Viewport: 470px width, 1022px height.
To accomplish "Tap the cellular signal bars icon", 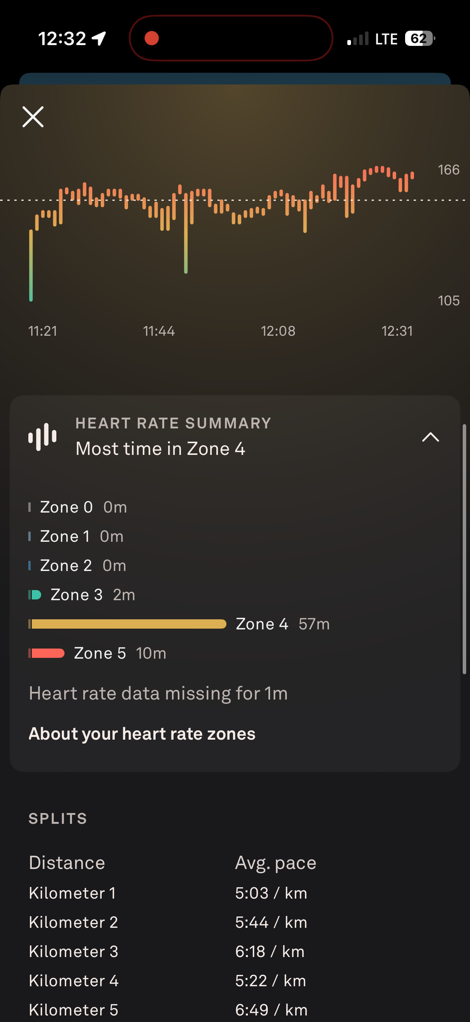I will (358, 39).
